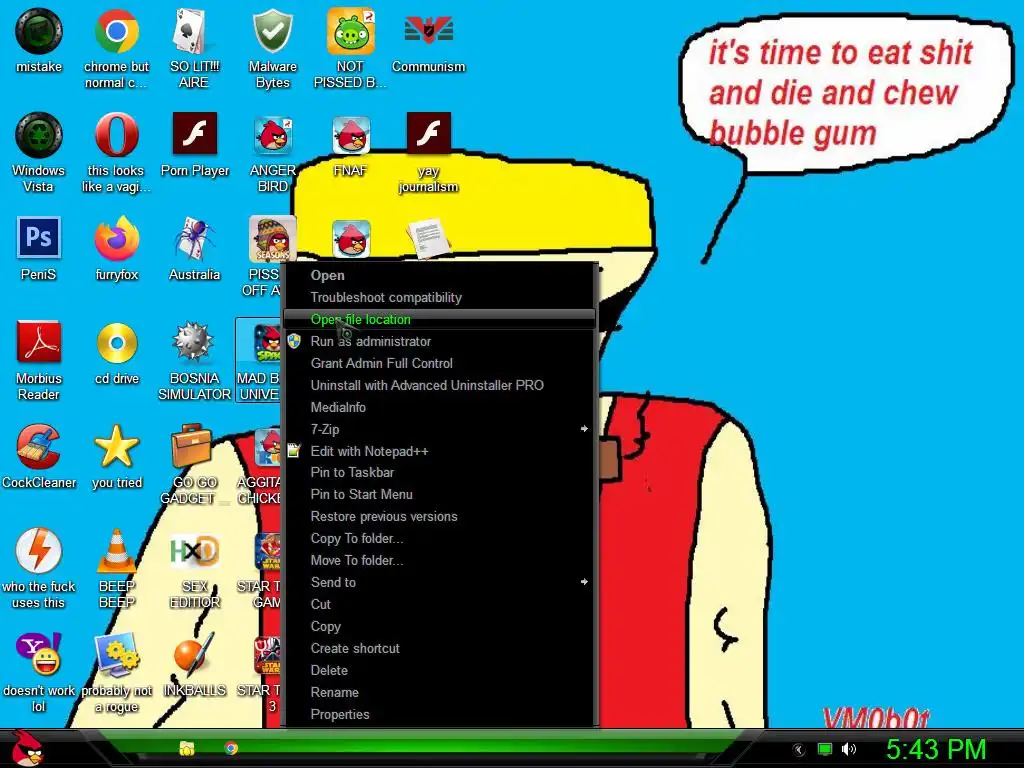Select Uninstall with Advanced Uninstaller PRO
1024x768 pixels.
click(x=440, y=385)
